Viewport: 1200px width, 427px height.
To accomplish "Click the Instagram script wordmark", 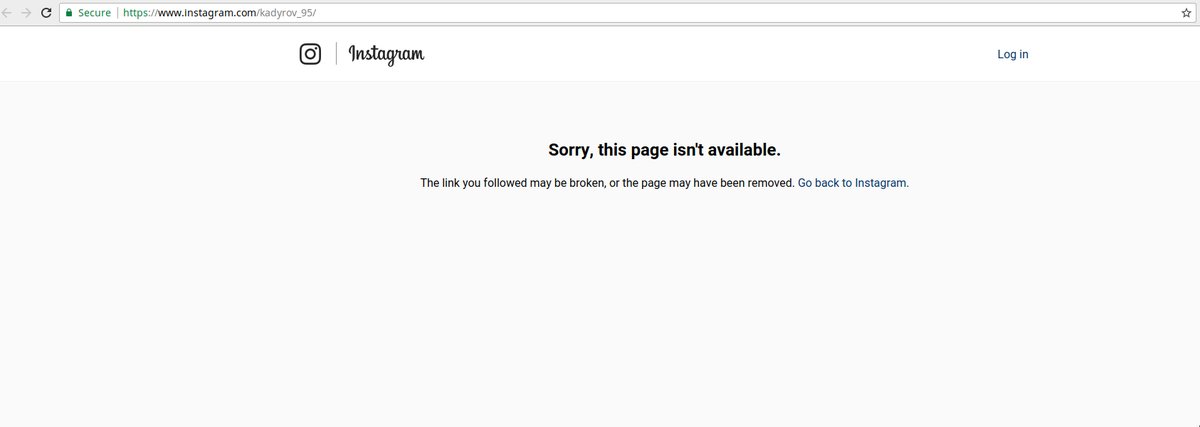I will (387, 54).
